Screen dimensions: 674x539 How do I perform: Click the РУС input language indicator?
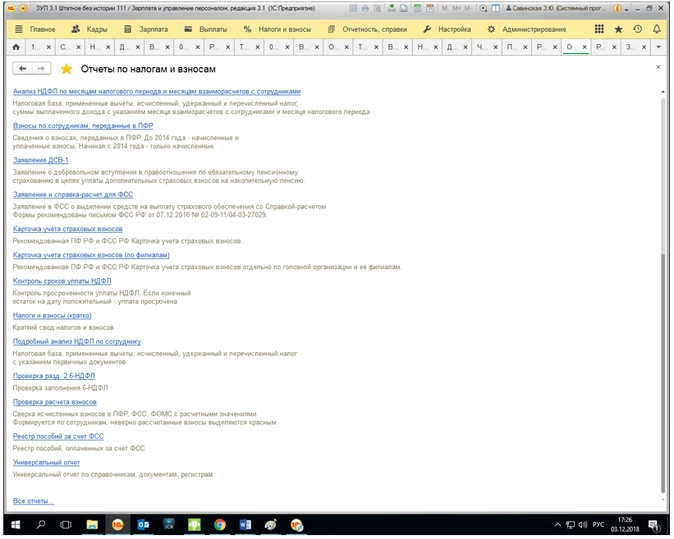[x=598, y=525]
